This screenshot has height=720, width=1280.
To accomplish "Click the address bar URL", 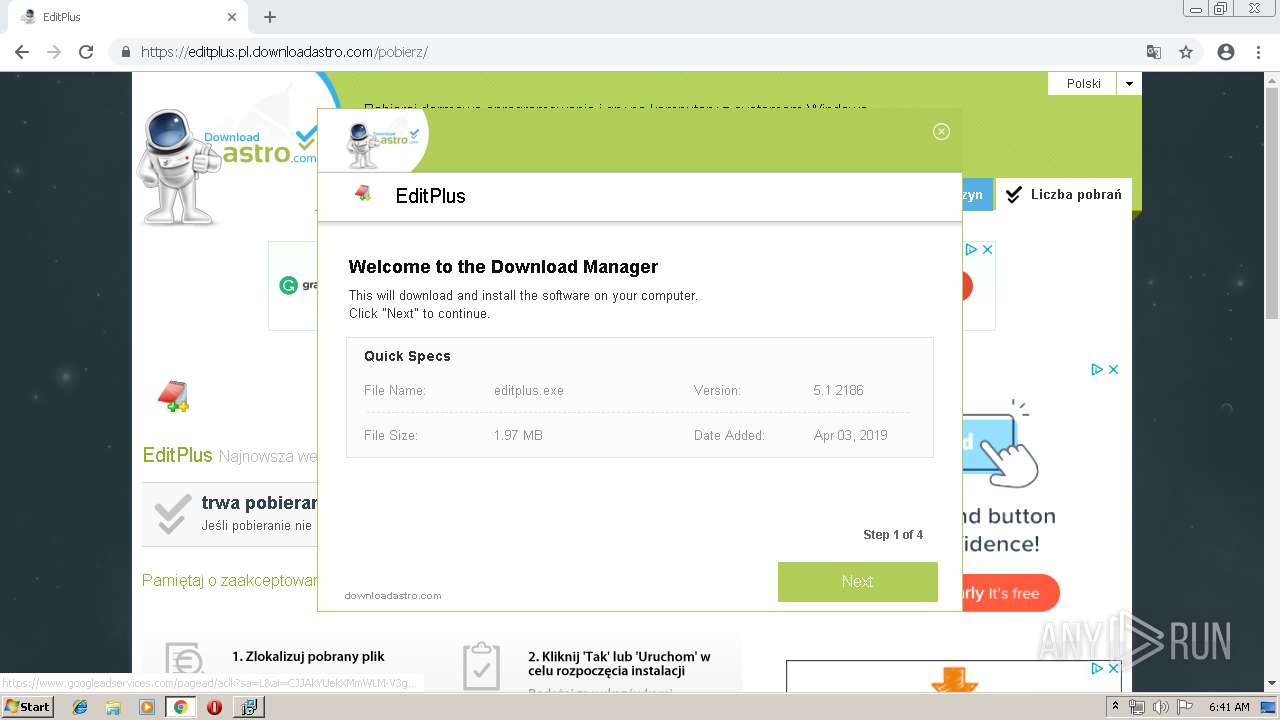I will click(x=284, y=52).
